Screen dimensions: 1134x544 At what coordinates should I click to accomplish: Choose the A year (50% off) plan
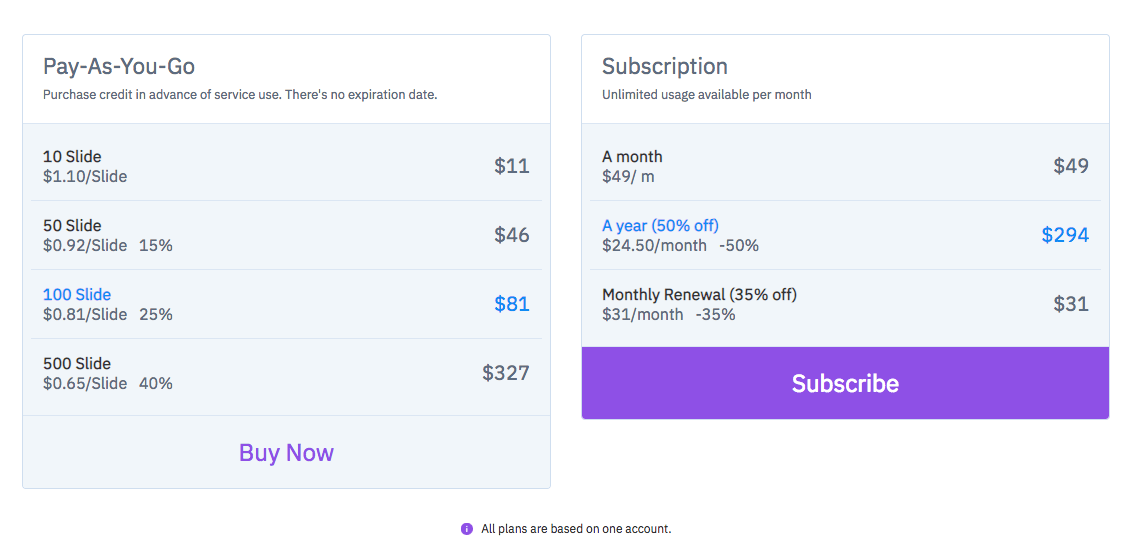[845, 235]
